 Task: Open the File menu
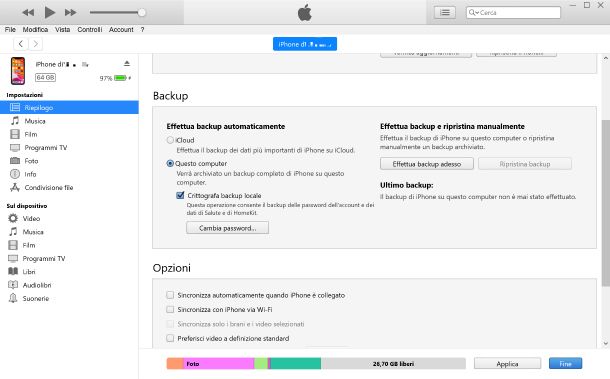10,30
